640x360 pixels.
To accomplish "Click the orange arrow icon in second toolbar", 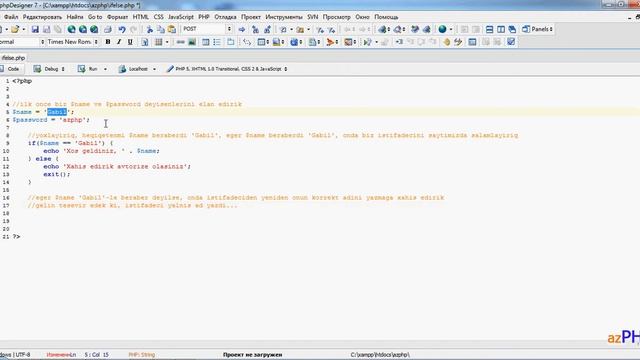I will tap(330, 42).
